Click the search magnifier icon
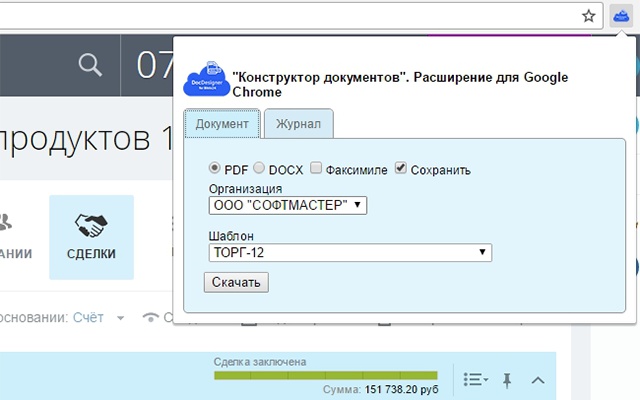The width and height of the screenshot is (640, 400). tap(90, 65)
